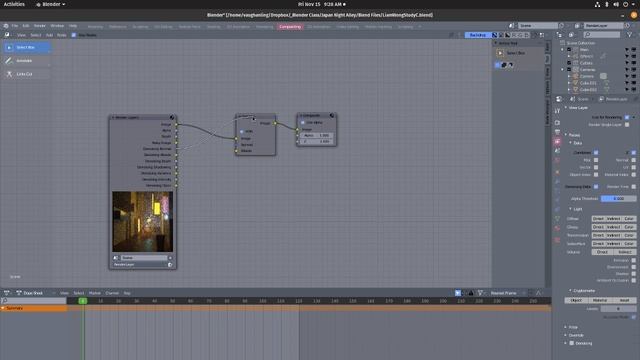Enable Render Single Layer checkbox

pyautogui.click(x=627, y=125)
